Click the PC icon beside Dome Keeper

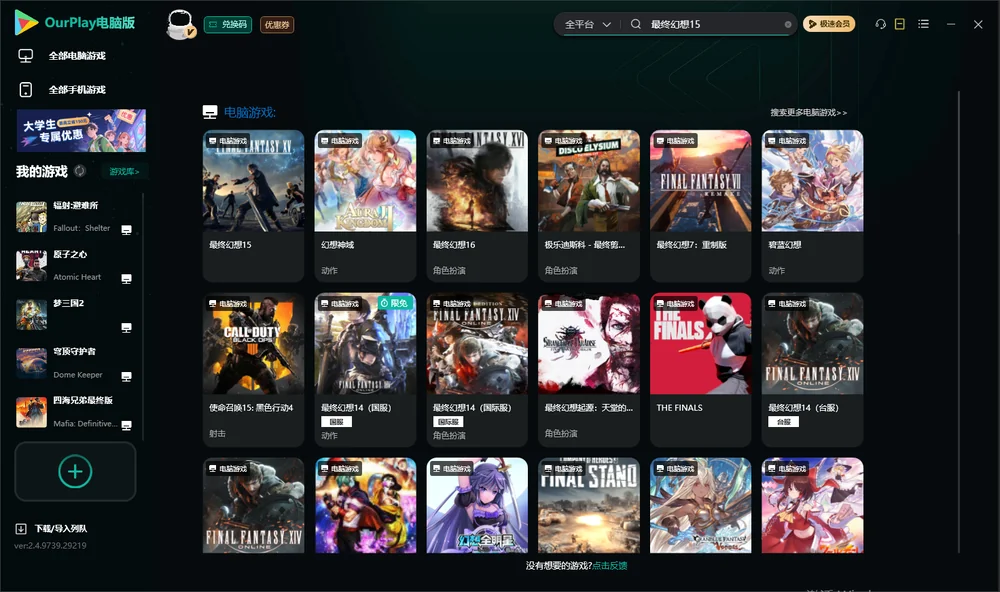point(126,376)
